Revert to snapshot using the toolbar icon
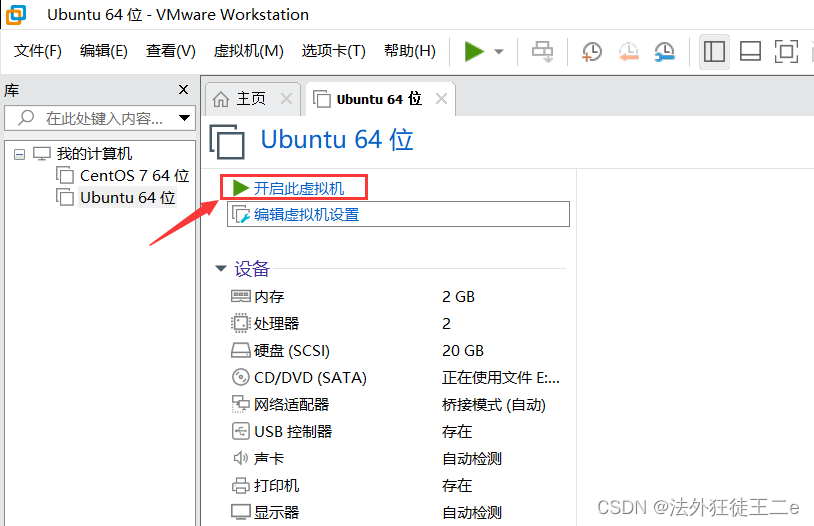The image size is (814, 526). pyautogui.click(x=628, y=51)
